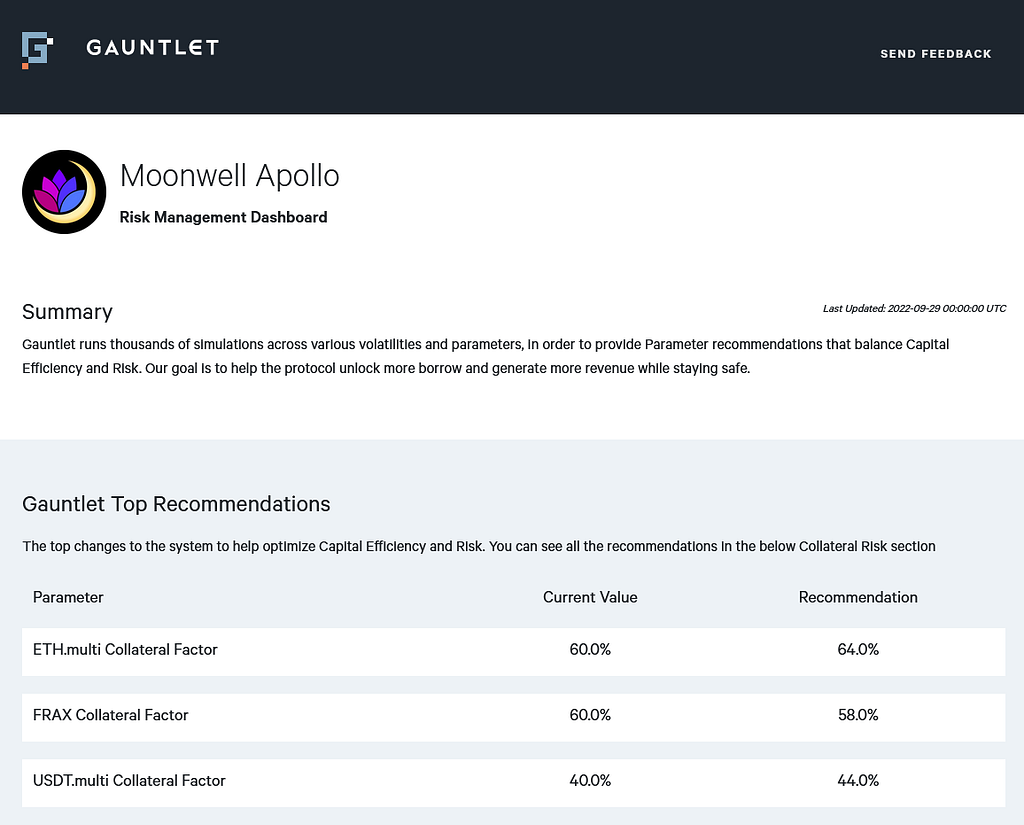
Task: Click the Gauntlet Top Recommendations heading
Action: pyautogui.click(x=176, y=504)
